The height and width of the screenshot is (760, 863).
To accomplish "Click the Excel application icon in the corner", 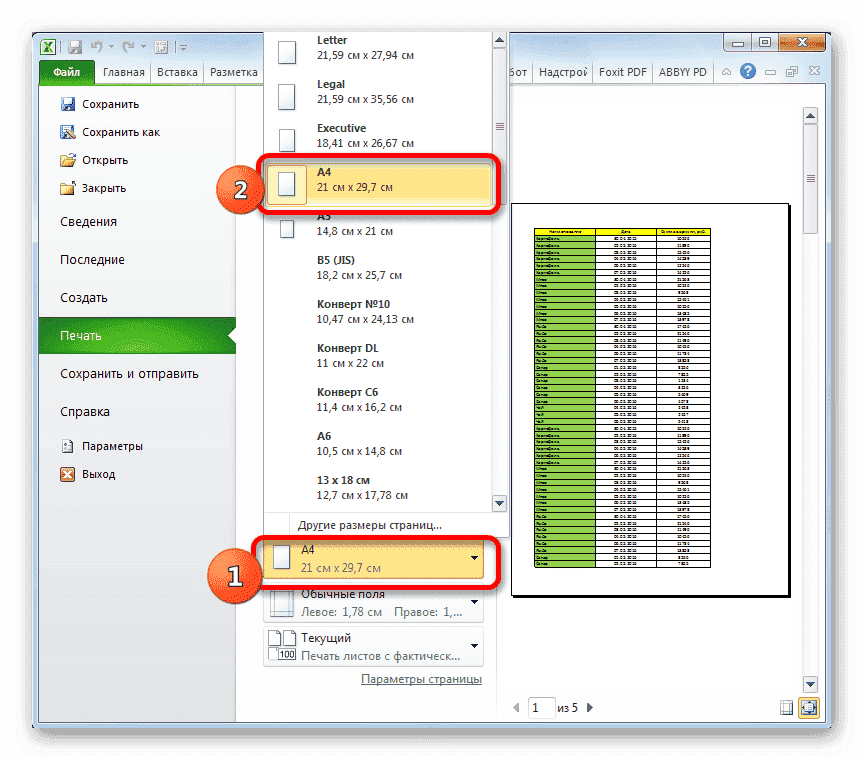I will pyautogui.click(x=47, y=46).
